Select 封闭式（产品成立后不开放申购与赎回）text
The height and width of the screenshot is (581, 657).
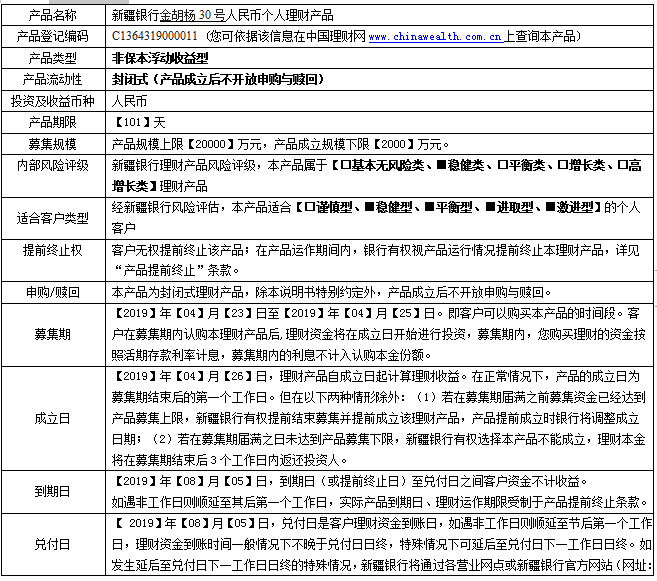click(x=218, y=79)
